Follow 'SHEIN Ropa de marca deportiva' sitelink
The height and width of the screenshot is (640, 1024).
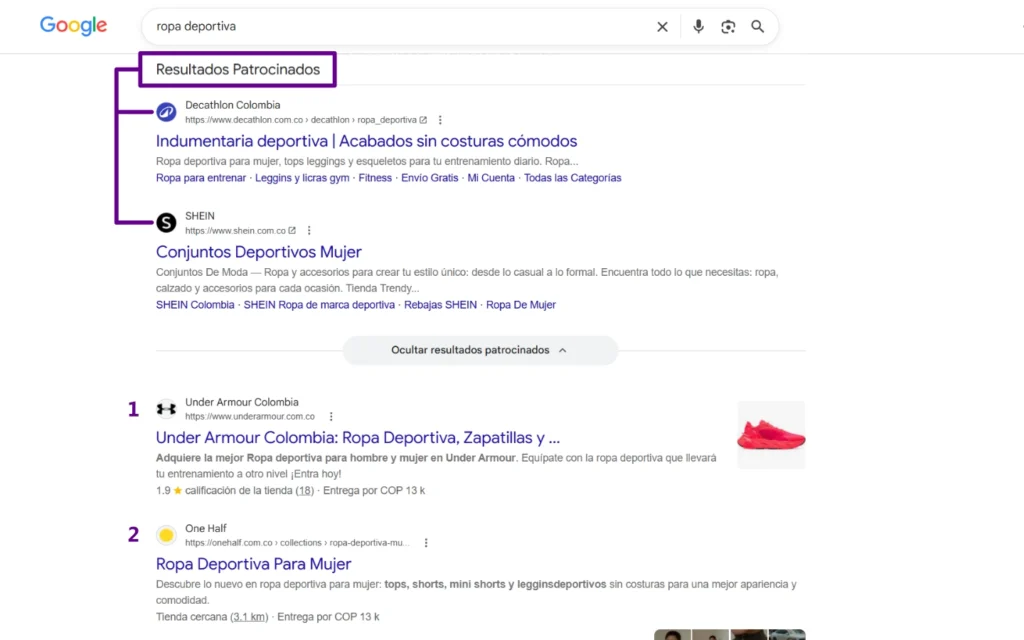click(319, 305)
